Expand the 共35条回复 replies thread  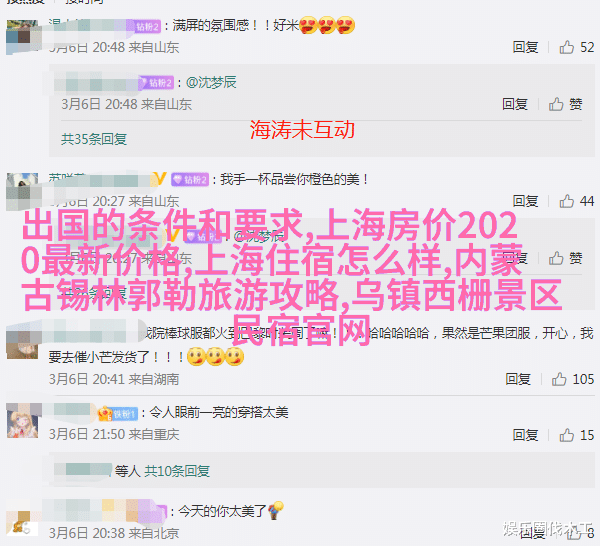(x=94, y=139)
